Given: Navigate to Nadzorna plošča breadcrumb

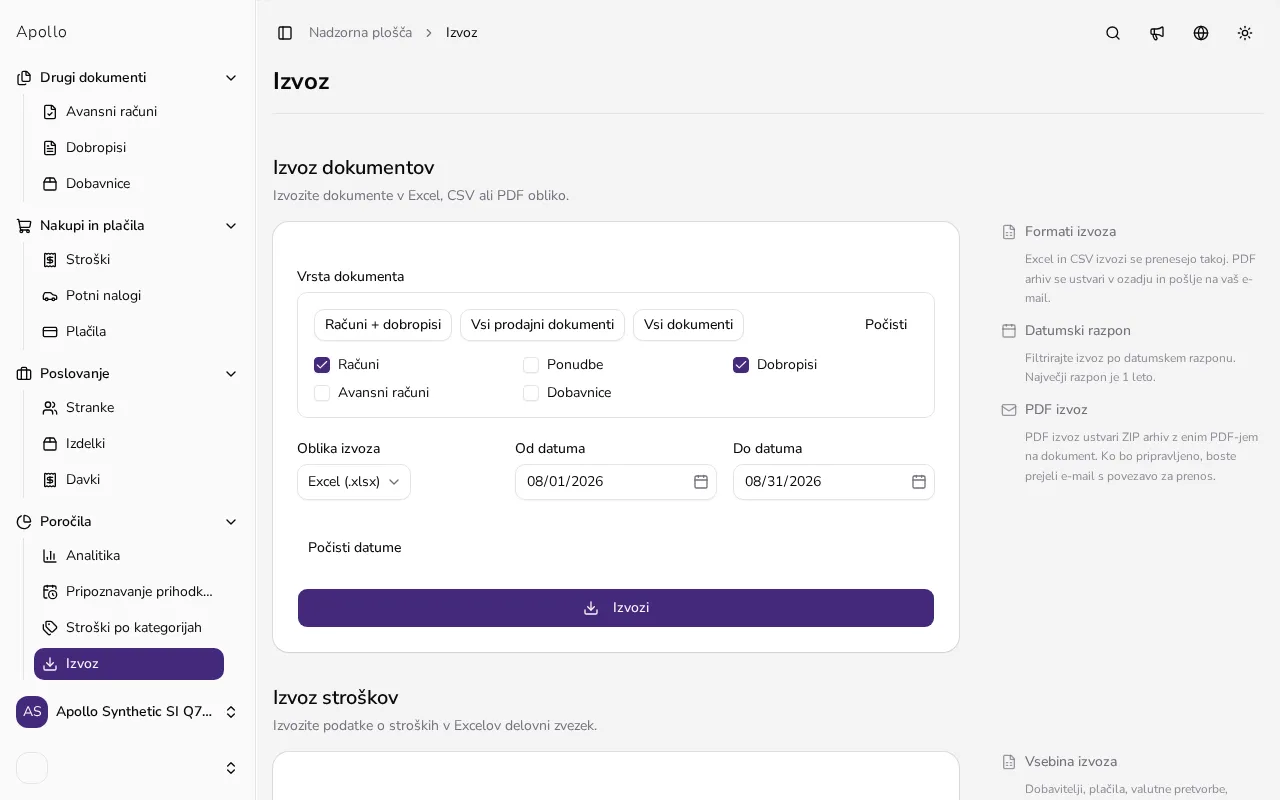Looking at the screenshot, I should (x=360, y=33).
